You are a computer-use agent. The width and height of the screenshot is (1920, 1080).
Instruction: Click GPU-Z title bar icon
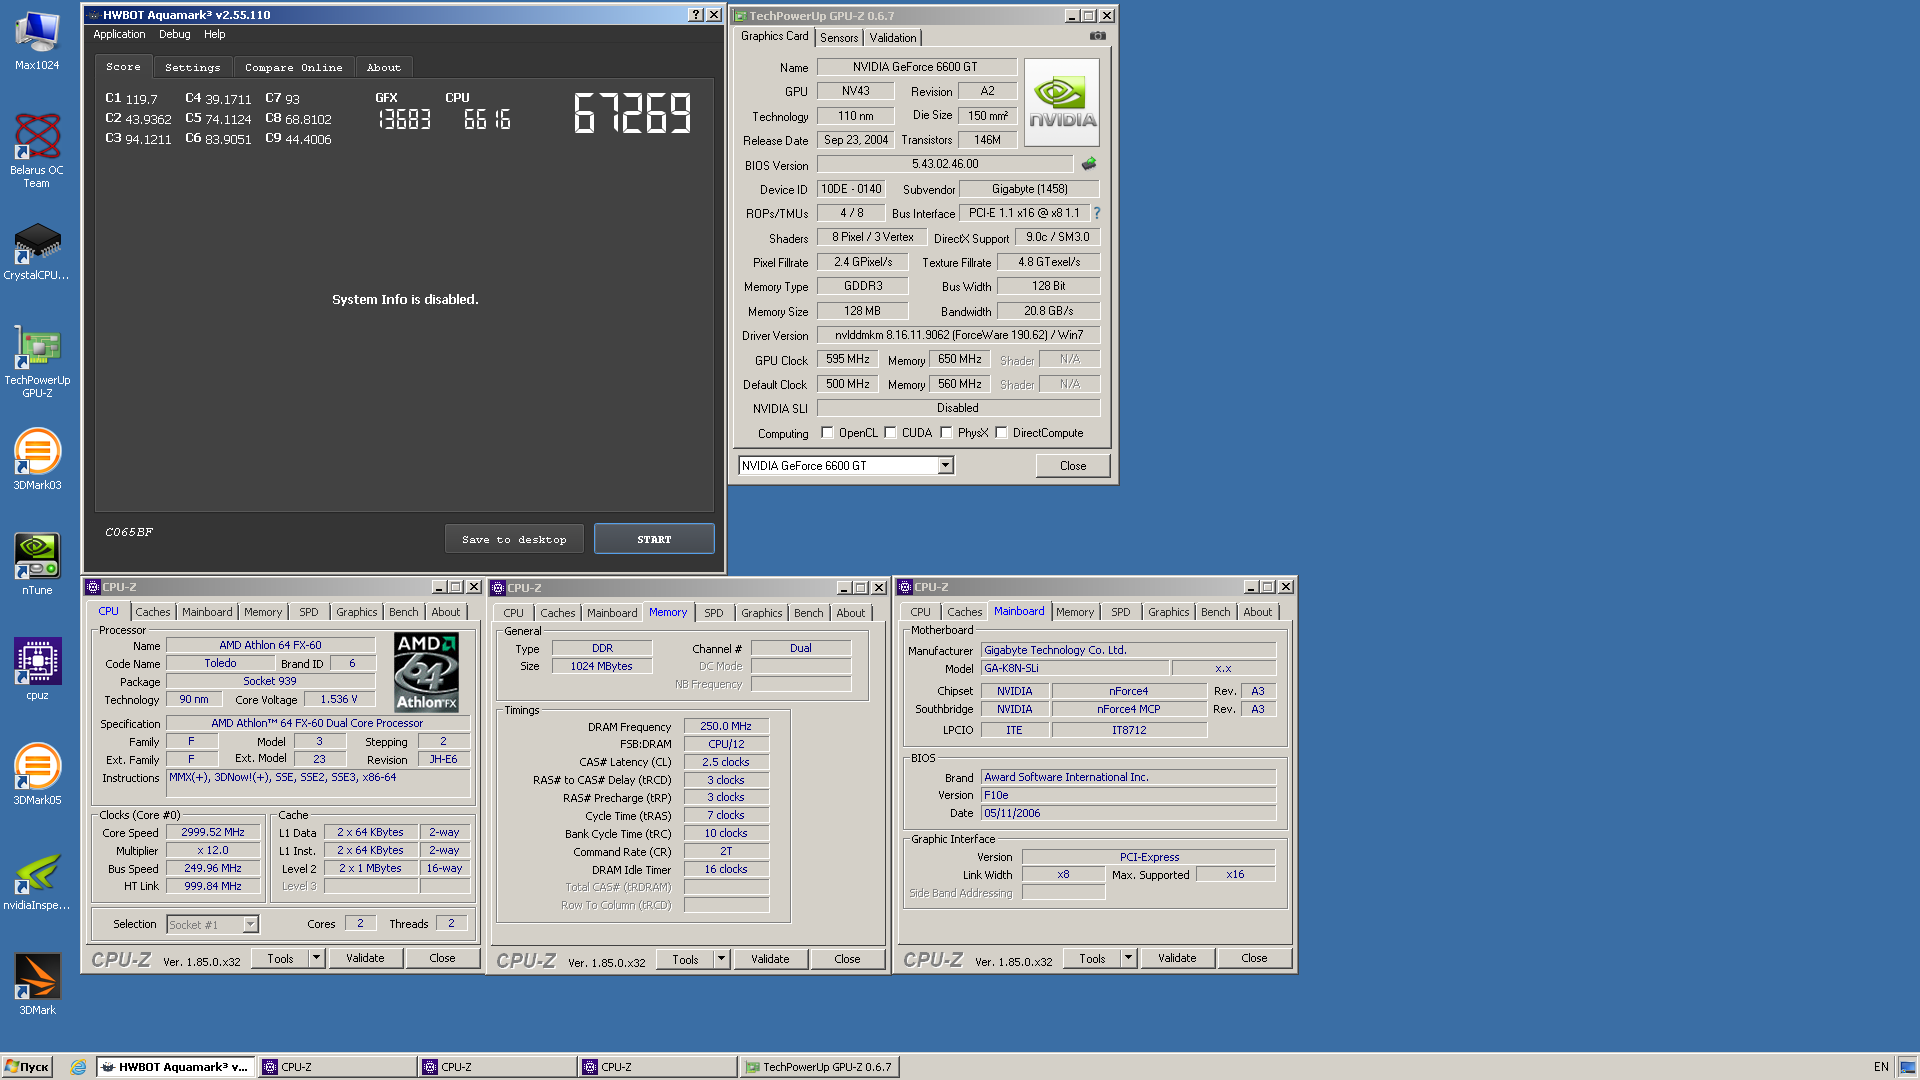point(741,16)
